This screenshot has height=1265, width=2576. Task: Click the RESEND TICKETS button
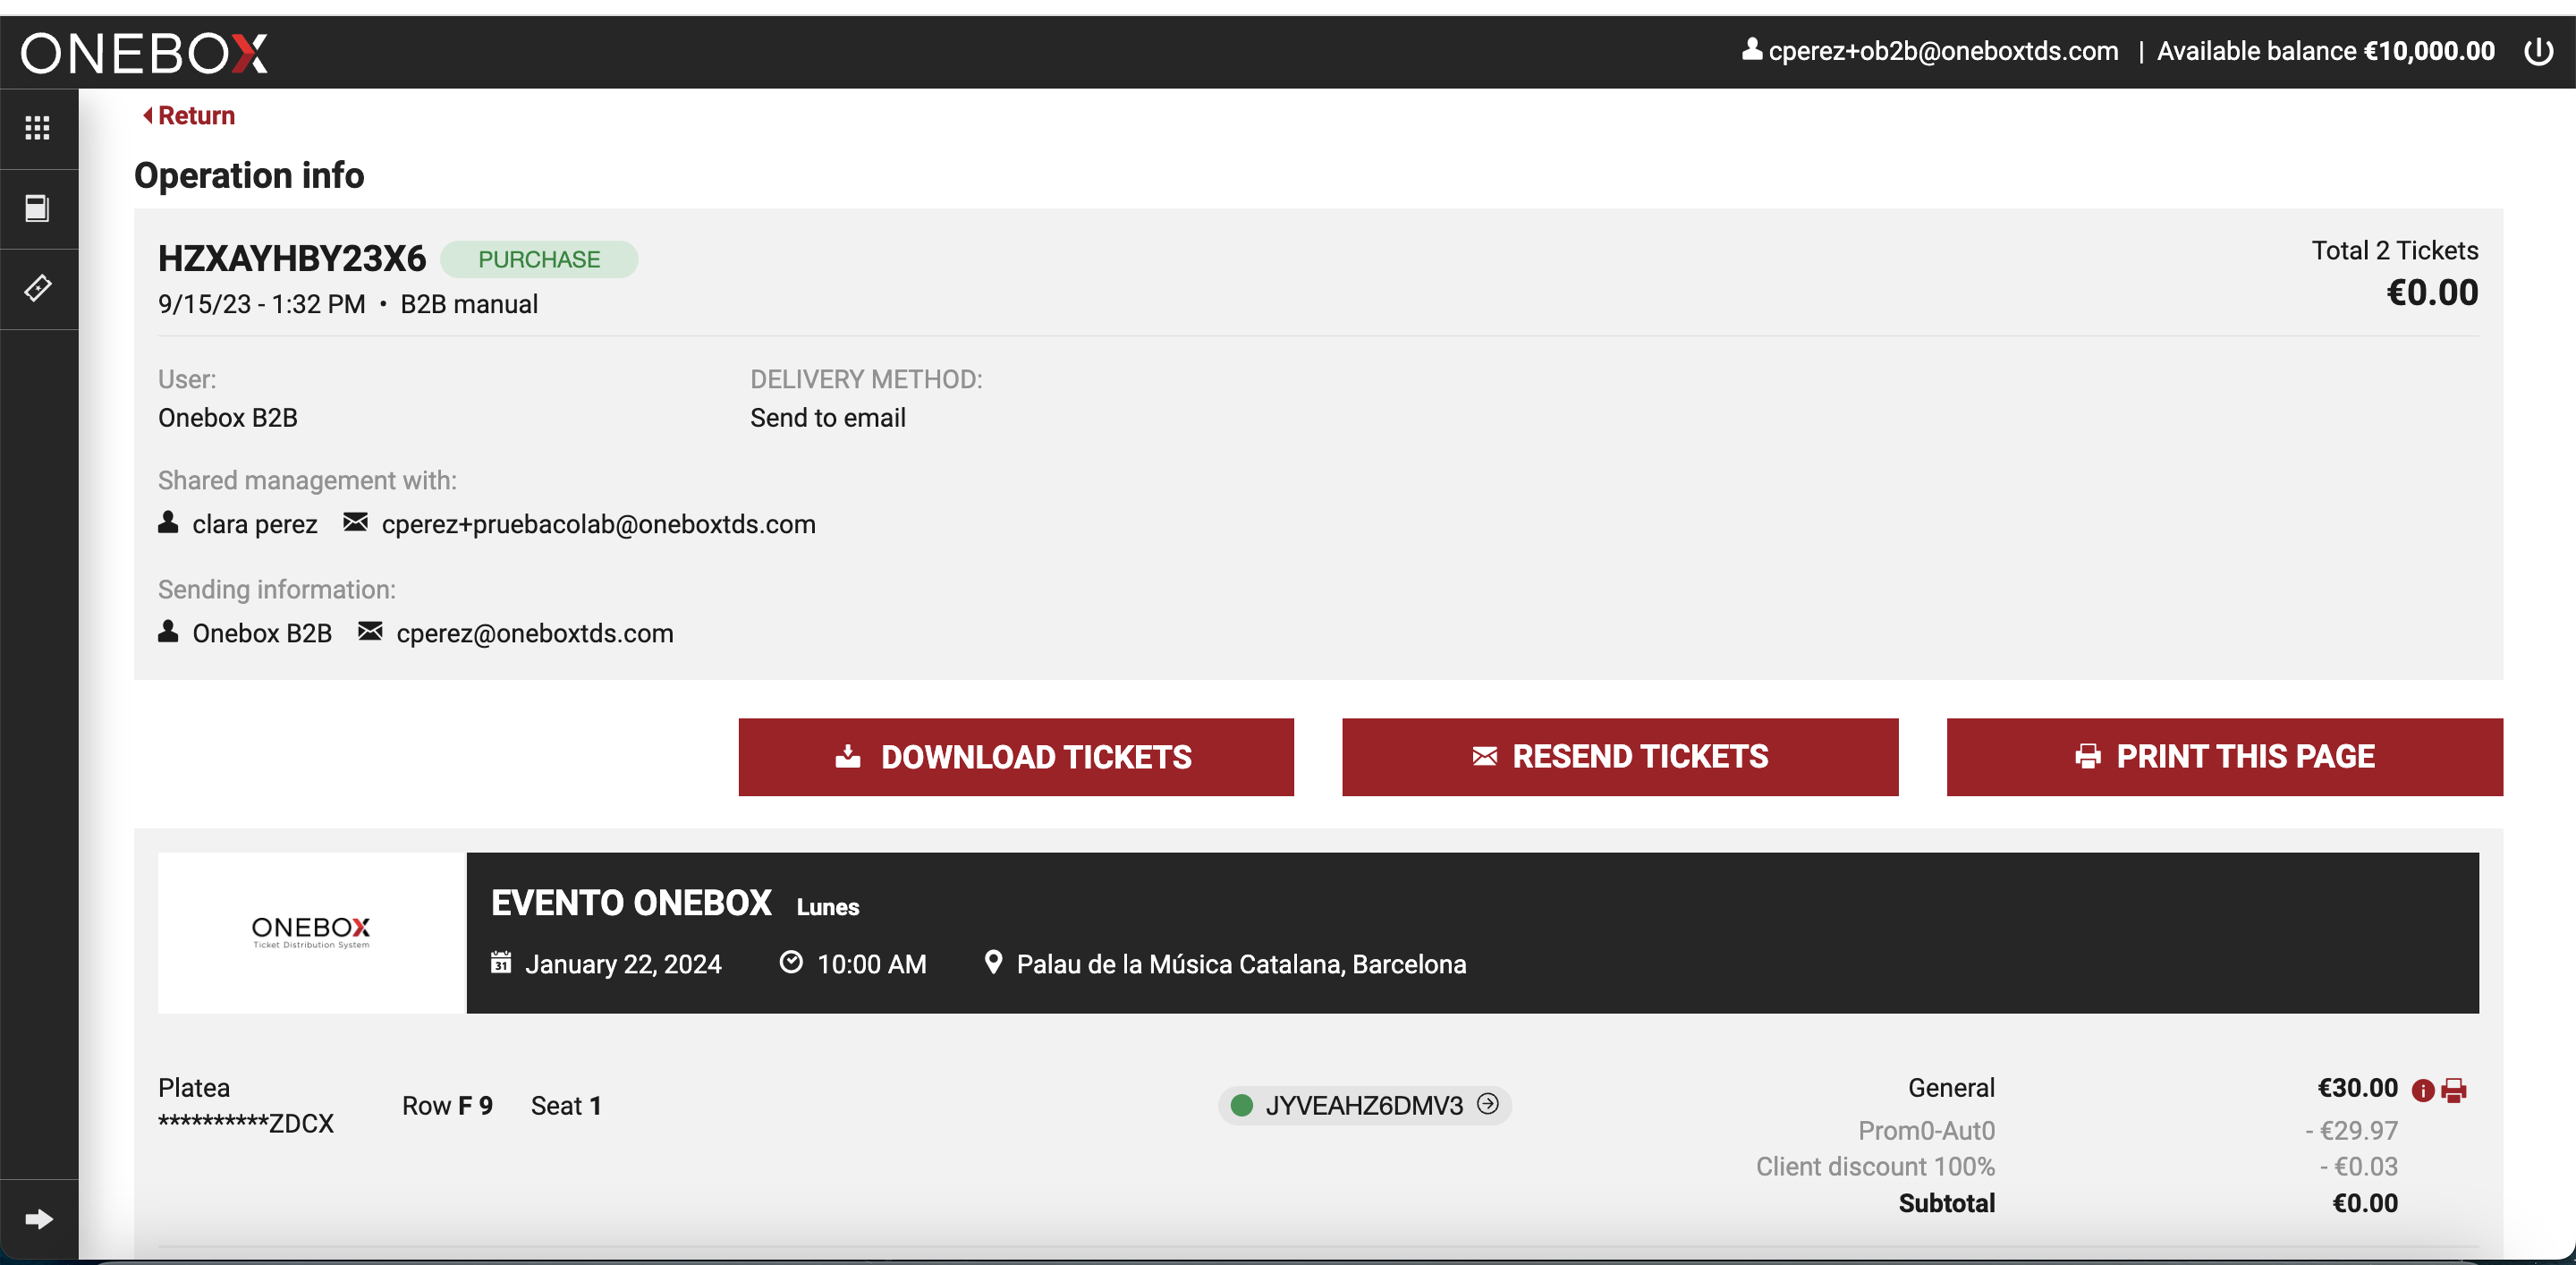point(1620,757)
